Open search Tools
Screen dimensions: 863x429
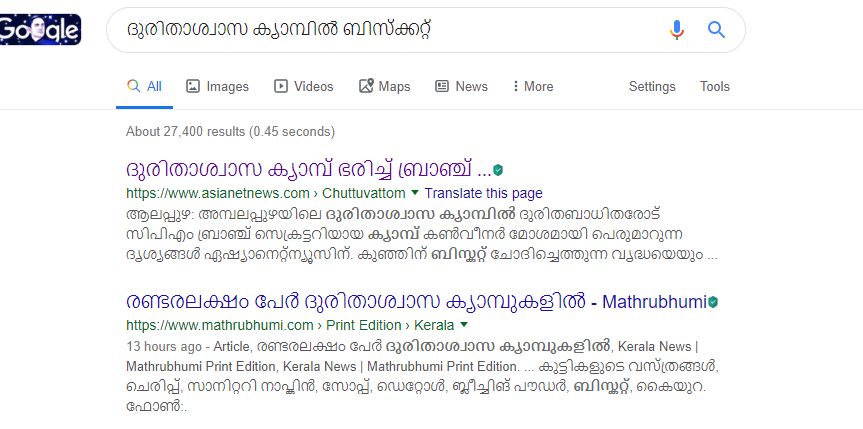714,86
